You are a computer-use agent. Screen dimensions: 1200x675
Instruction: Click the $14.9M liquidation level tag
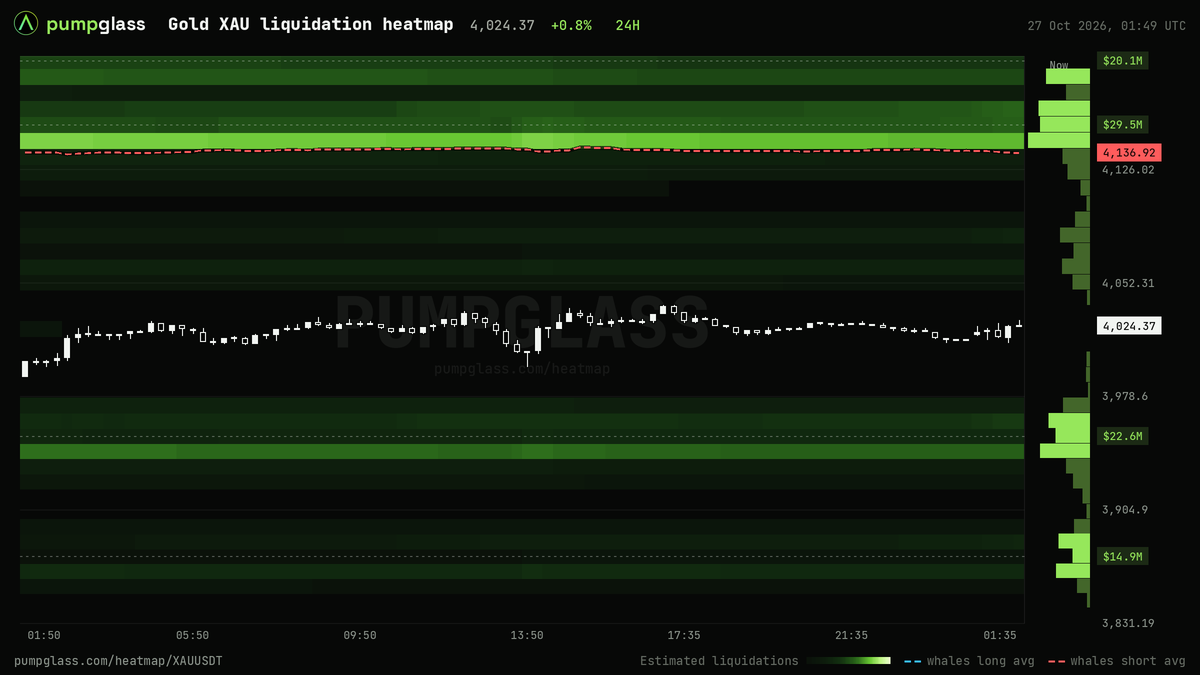pos(1123,556)
